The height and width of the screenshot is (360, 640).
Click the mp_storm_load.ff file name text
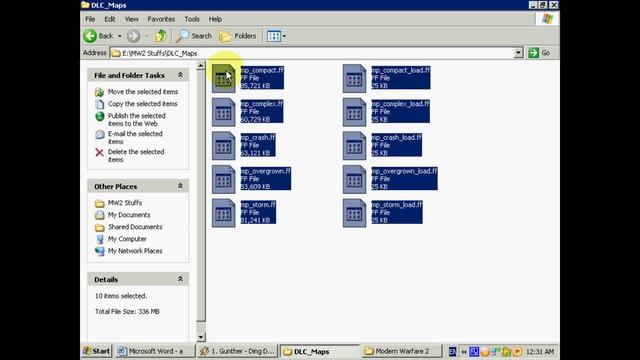(x=397, y=204)
